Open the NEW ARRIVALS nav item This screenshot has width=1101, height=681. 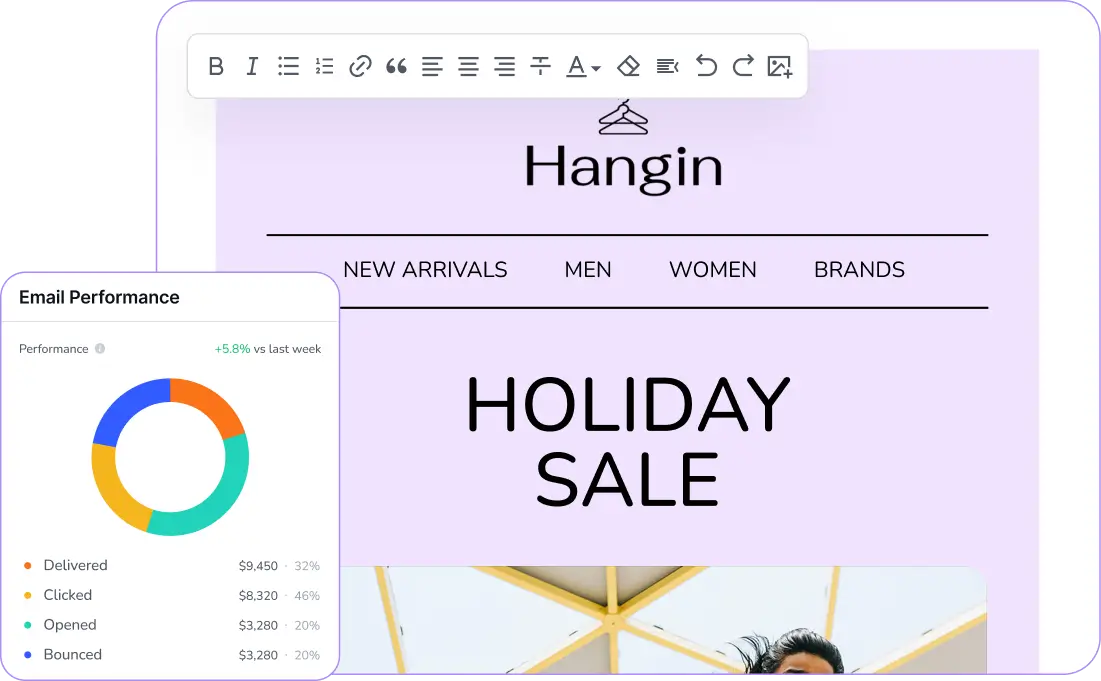tap(425, 270)
